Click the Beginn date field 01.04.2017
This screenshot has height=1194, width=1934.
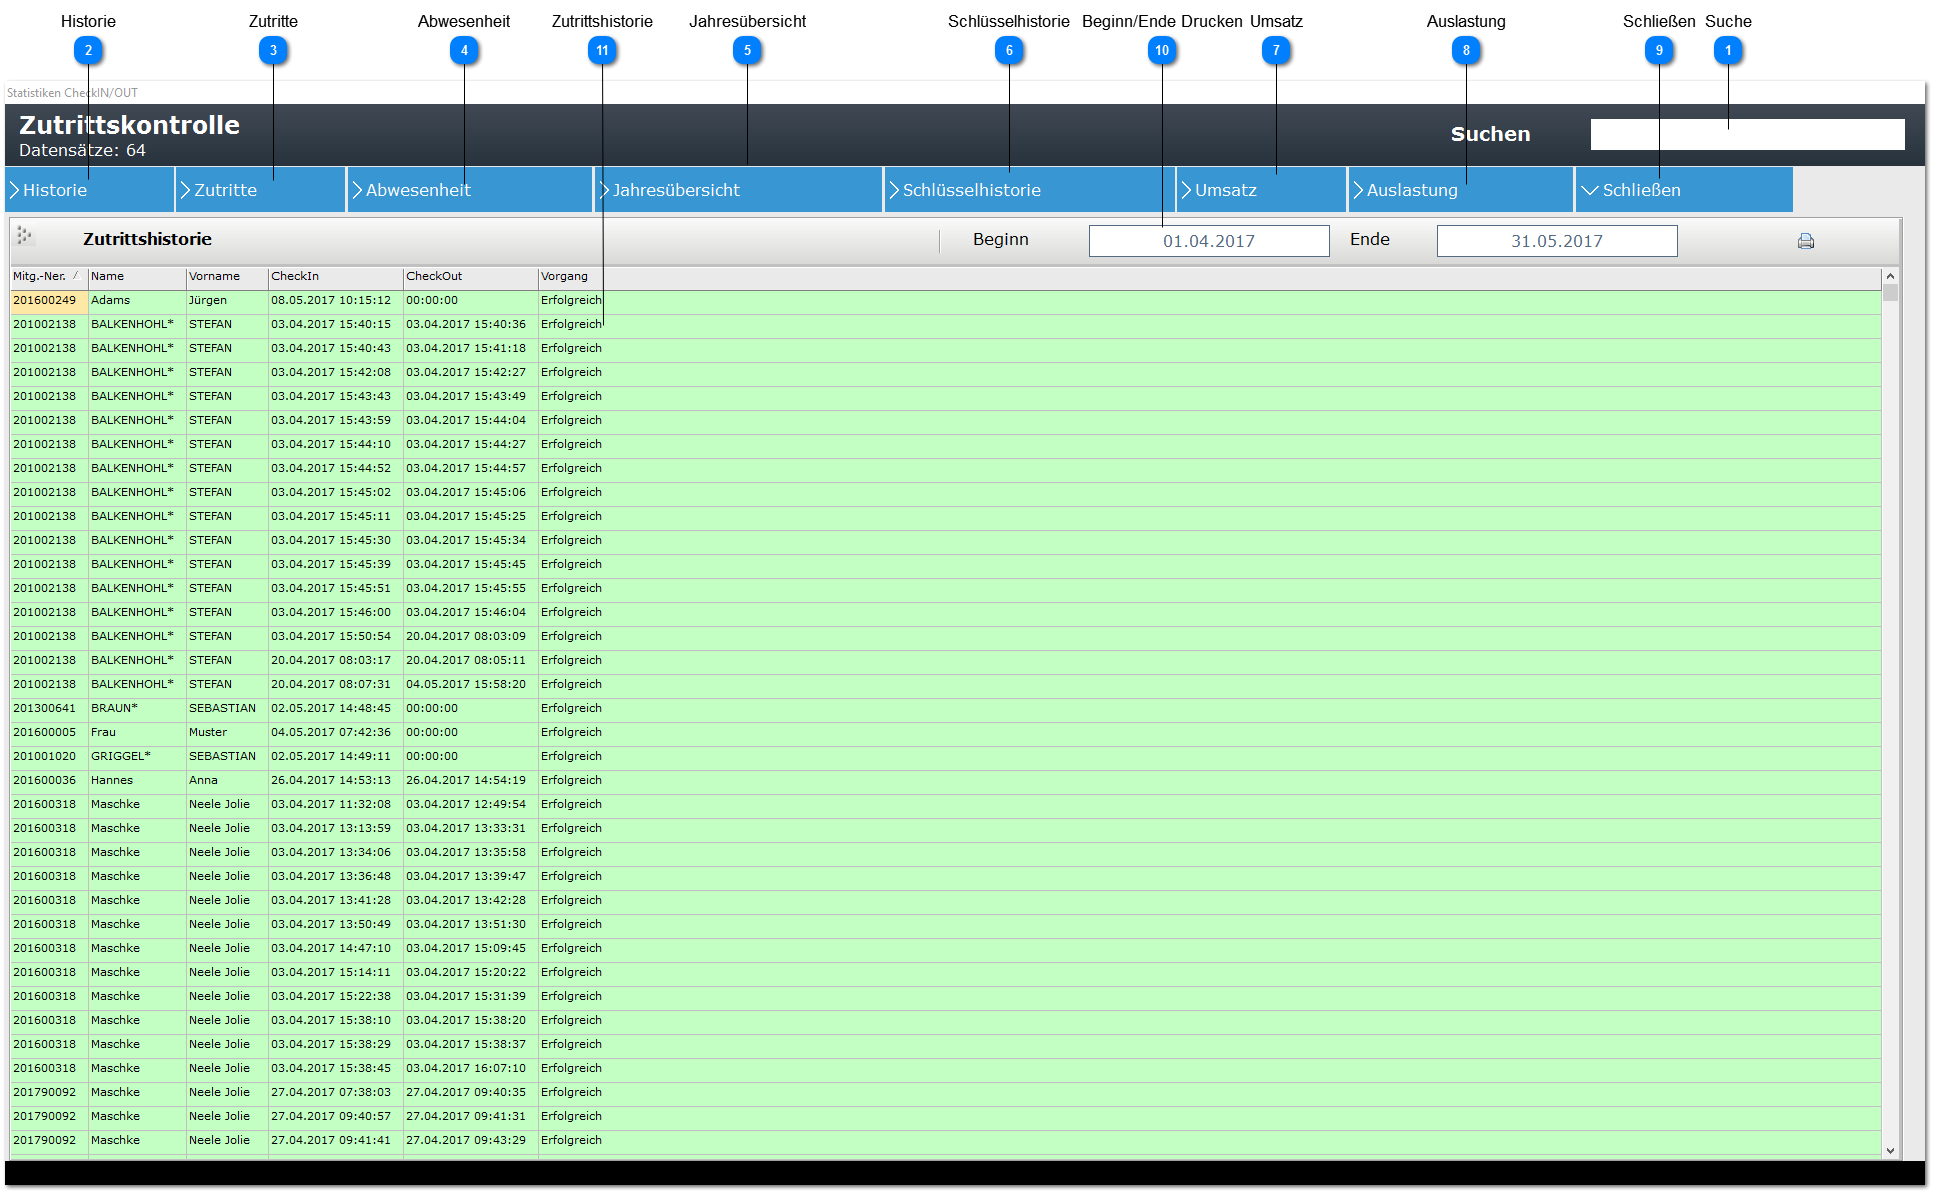pos(1209,241)
